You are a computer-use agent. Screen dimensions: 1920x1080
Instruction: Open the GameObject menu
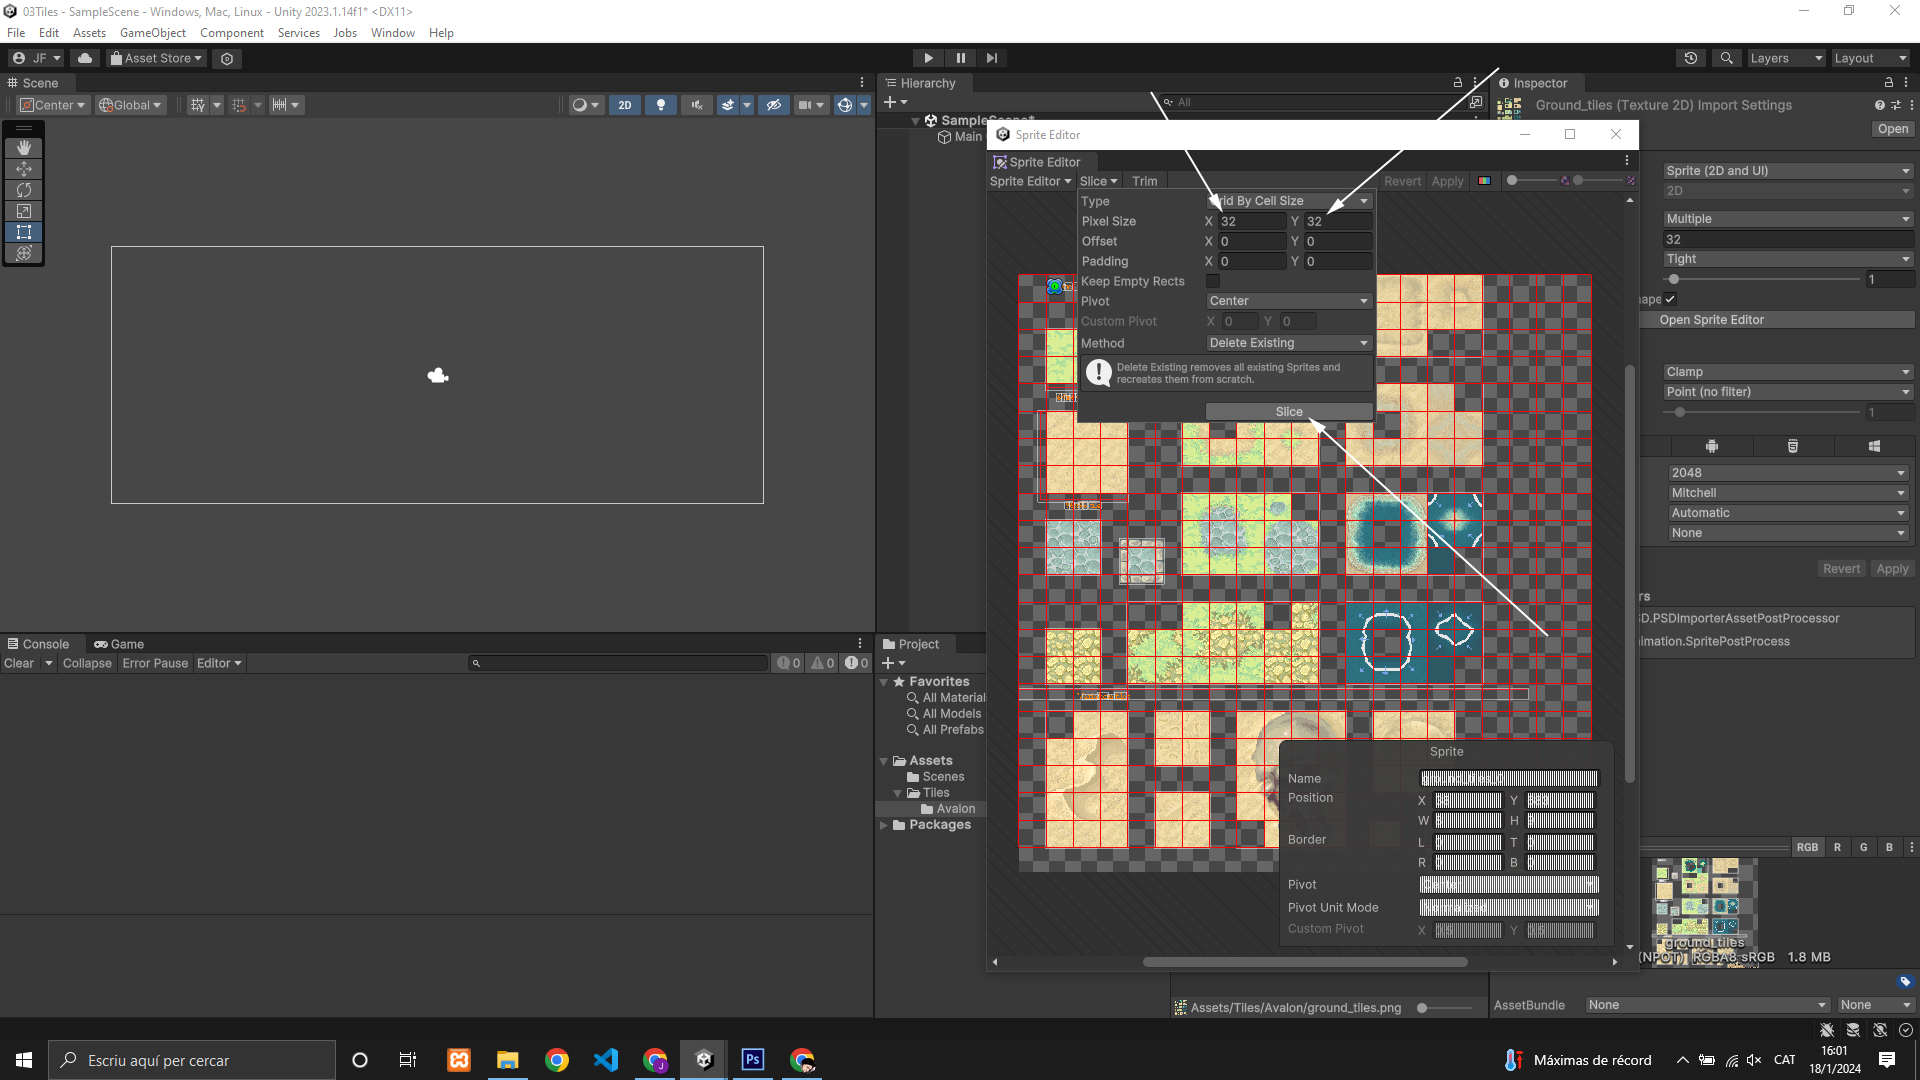pyautogui.click(x=153, y=33)
